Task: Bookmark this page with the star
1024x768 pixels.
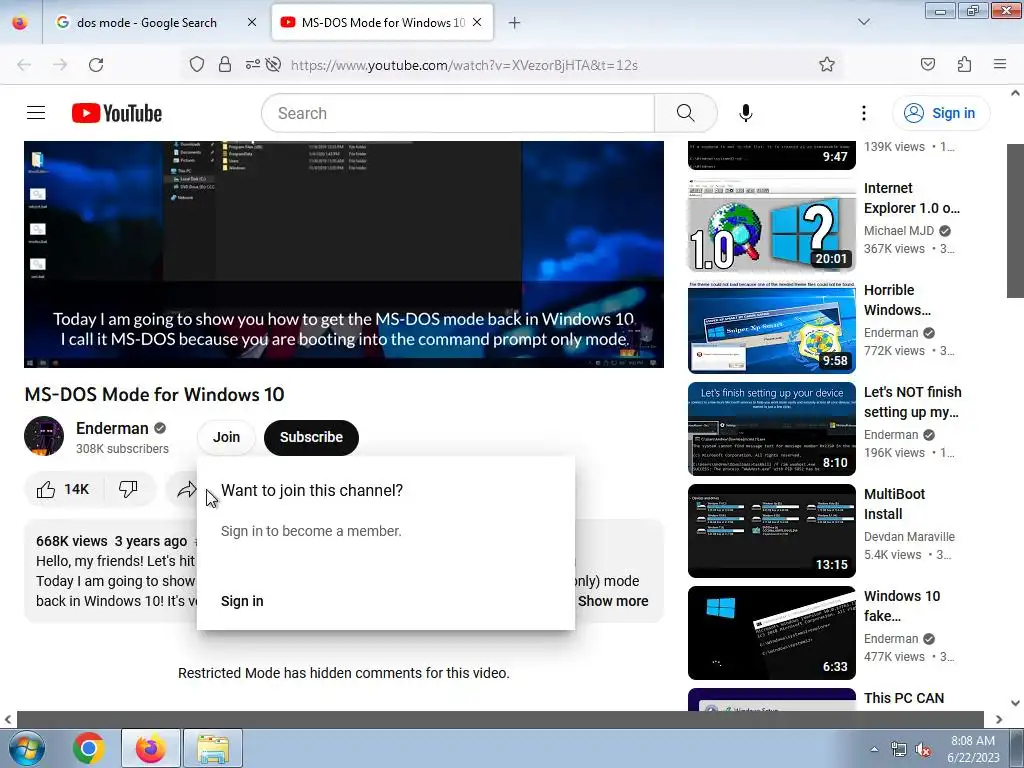Action: click(827, 64)
